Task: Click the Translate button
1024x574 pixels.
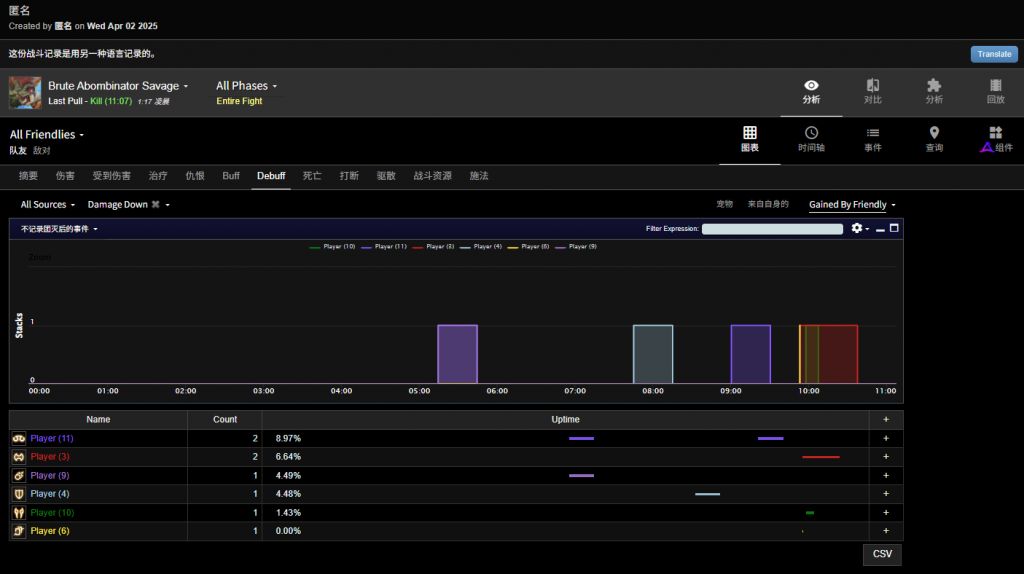Action: tap(993, 55)
